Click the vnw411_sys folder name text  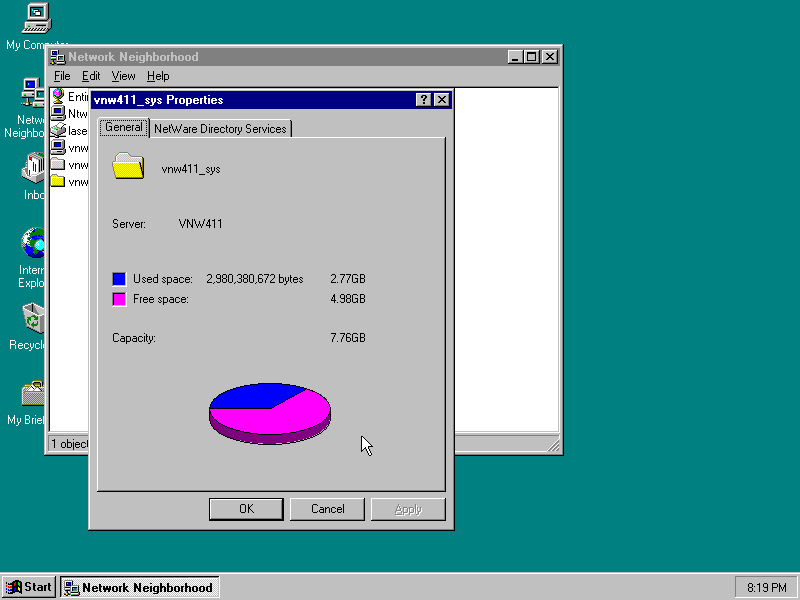(x=191, y=169)
